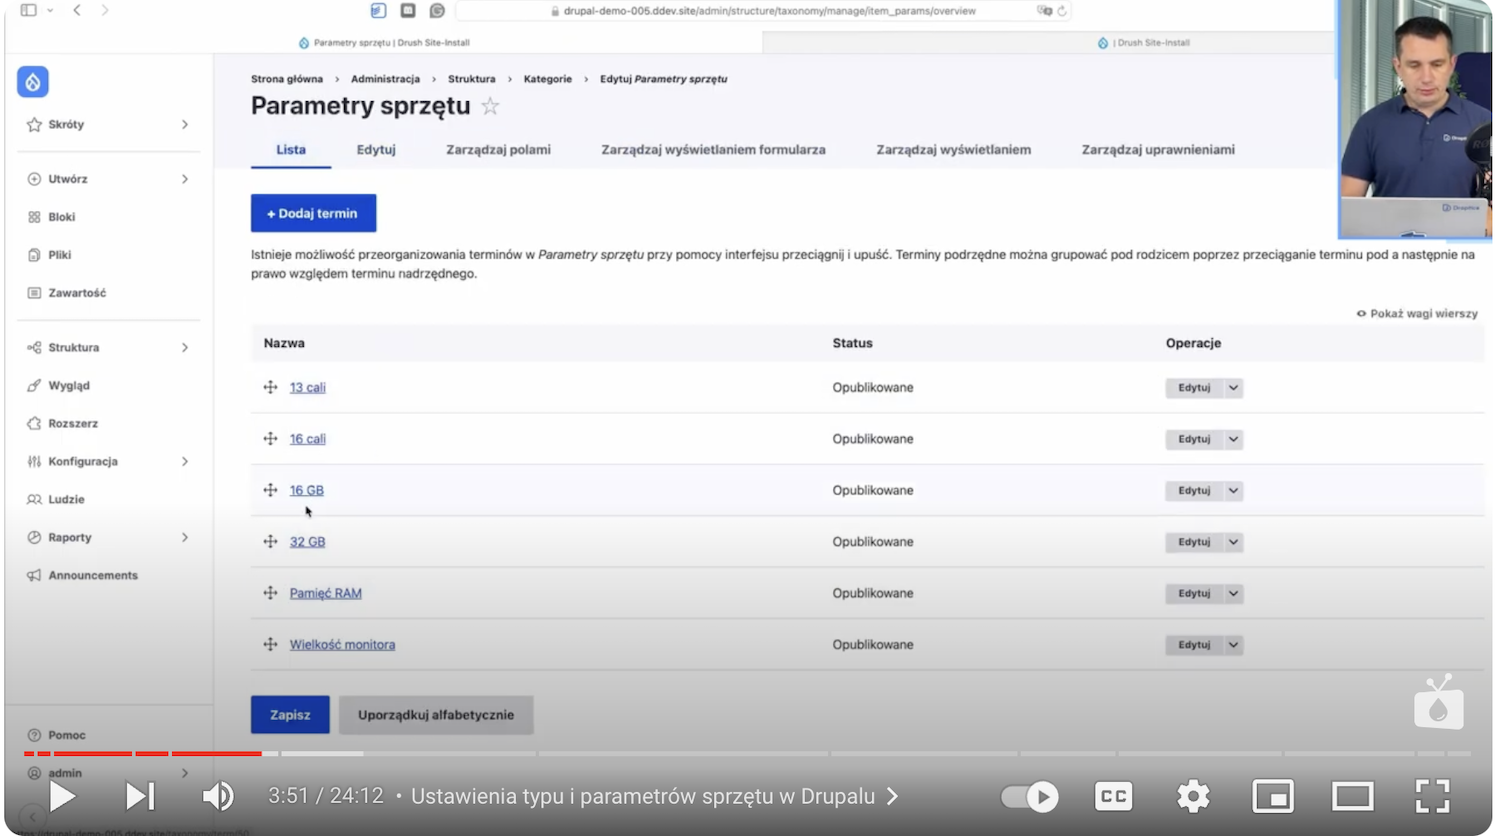Expand the Raporty sidebar chevron
1500x836 pixels.
185,538
